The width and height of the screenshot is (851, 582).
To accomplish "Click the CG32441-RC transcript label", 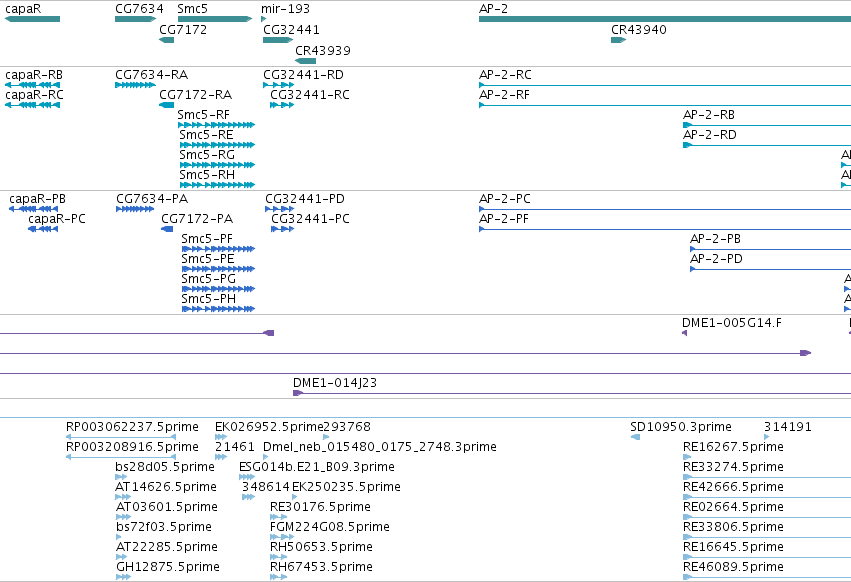I will pyautogui.click(x=310, y=94).
